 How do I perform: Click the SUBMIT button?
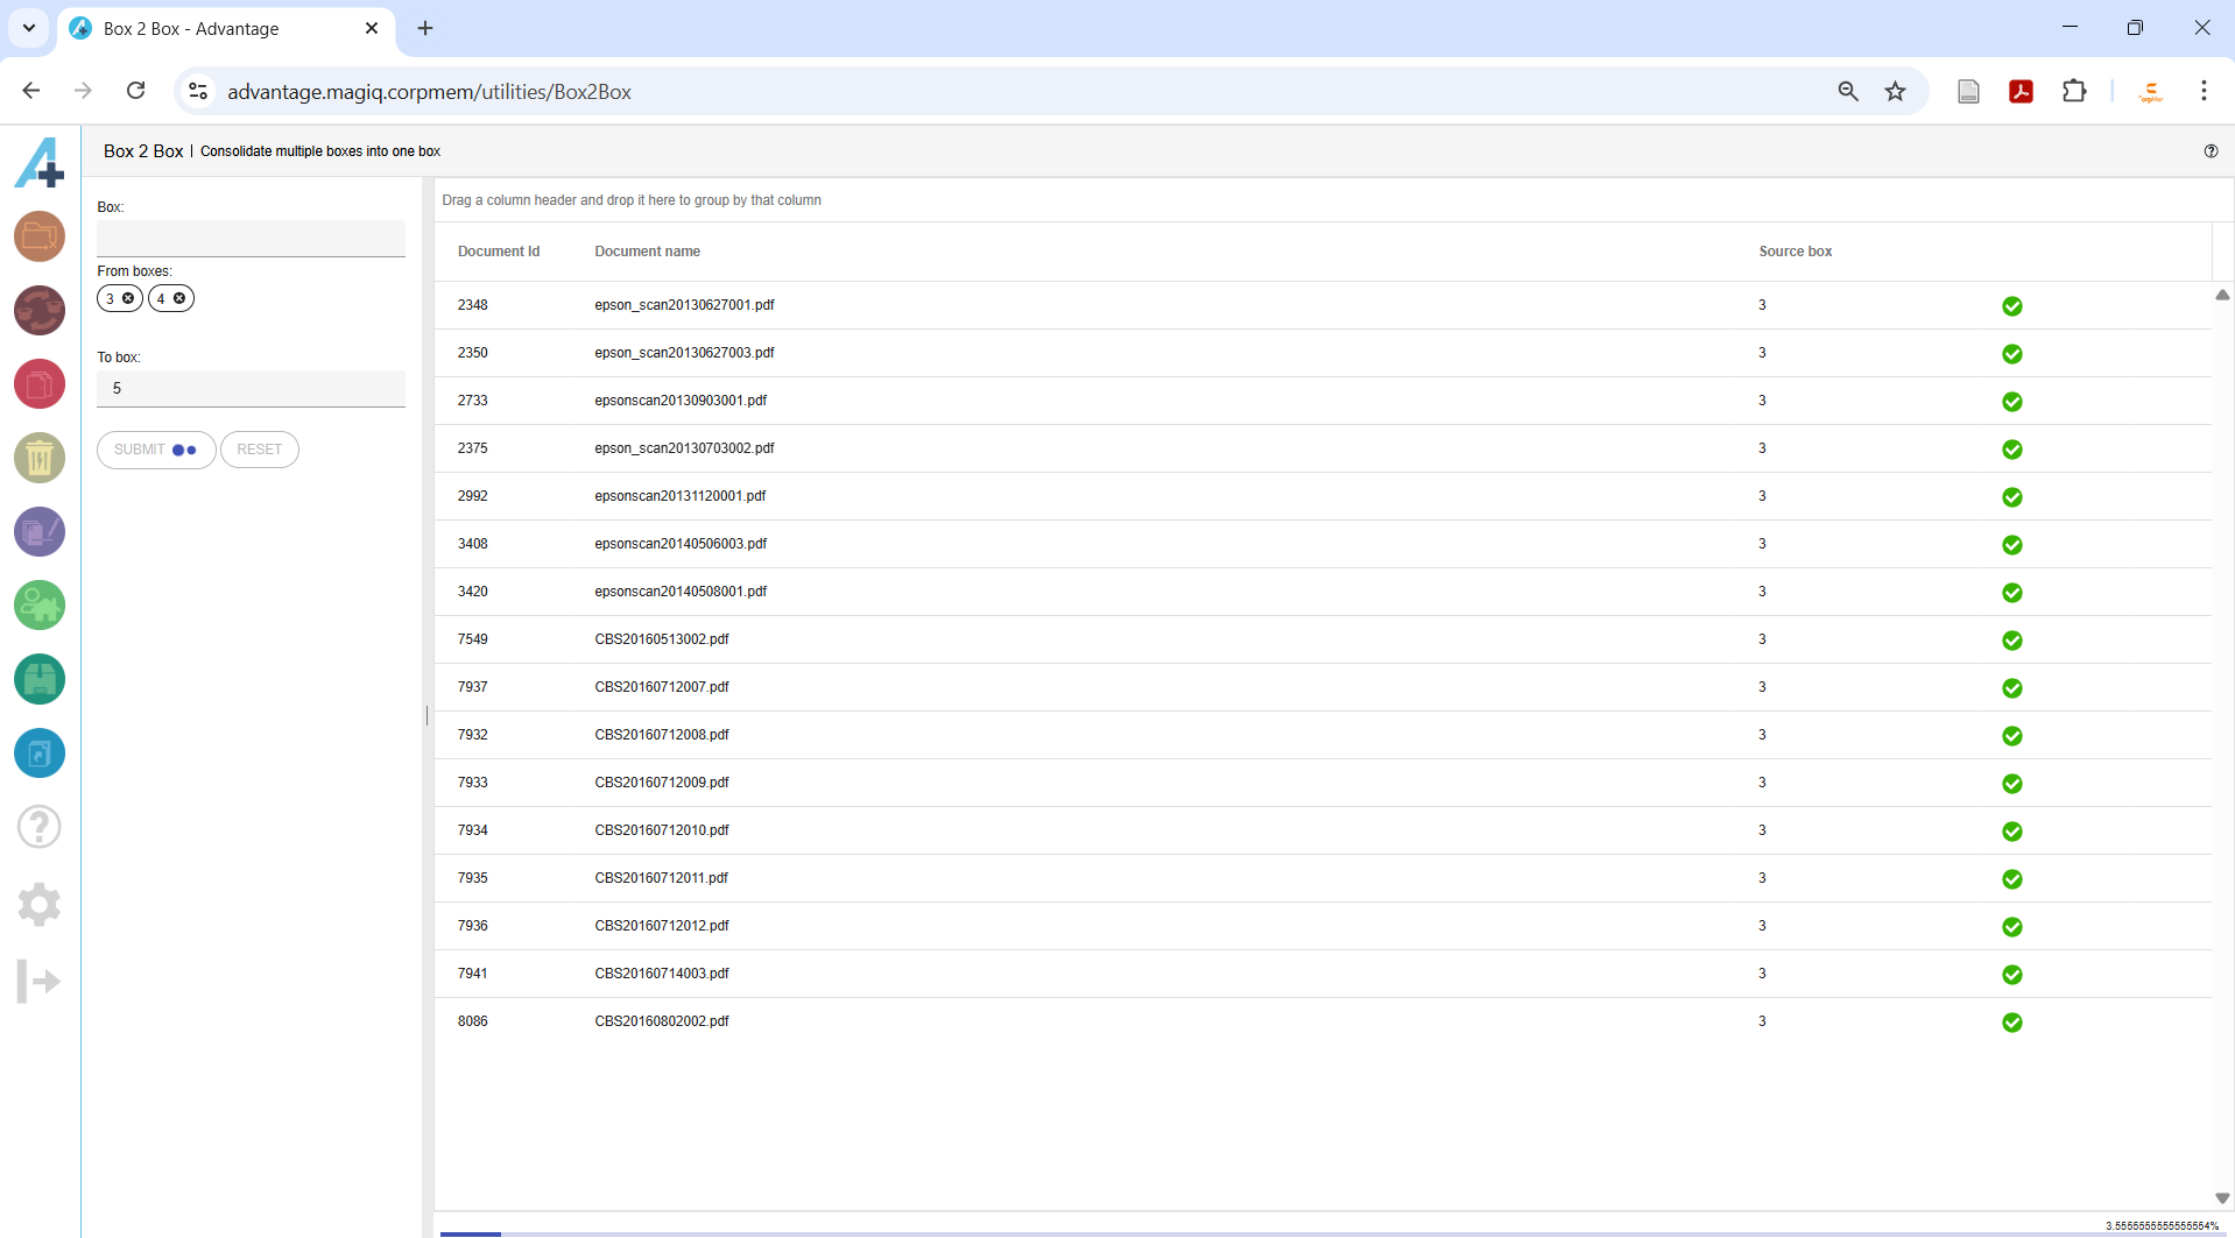155,449
